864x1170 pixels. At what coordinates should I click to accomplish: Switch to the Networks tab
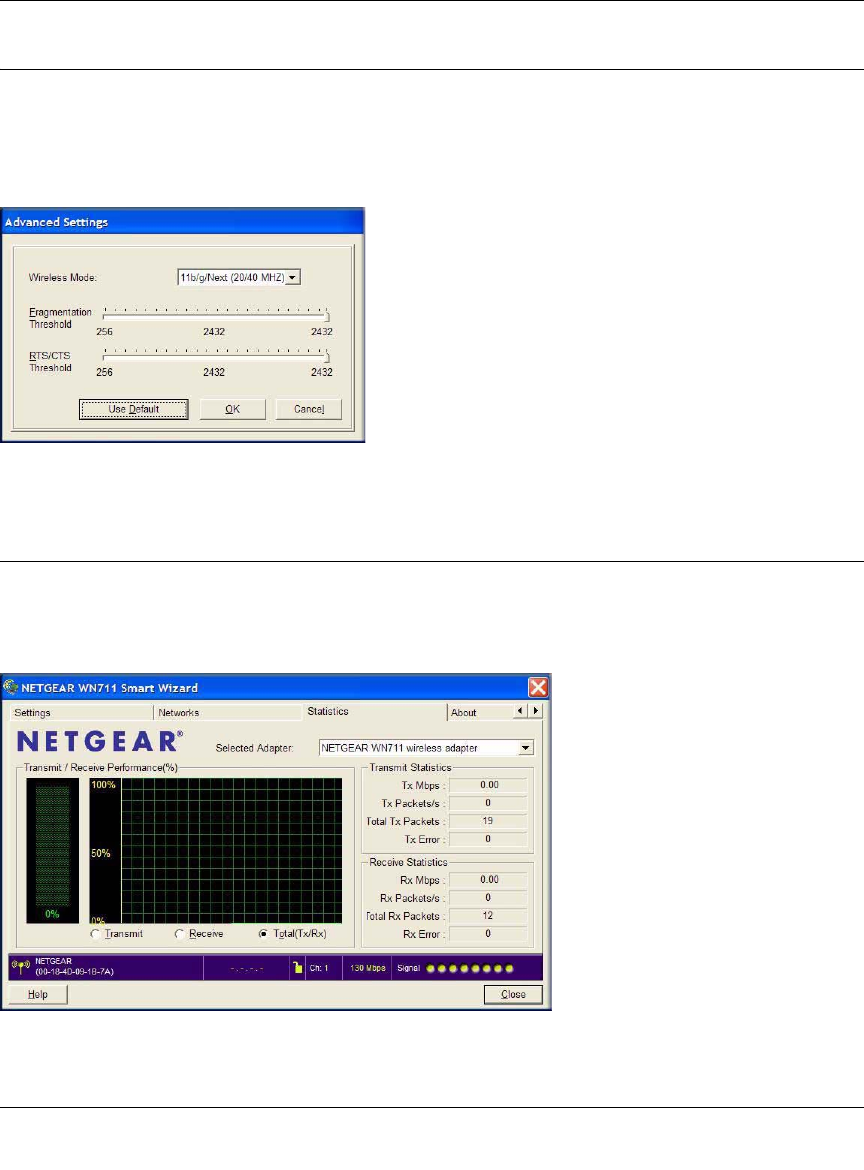228,713
